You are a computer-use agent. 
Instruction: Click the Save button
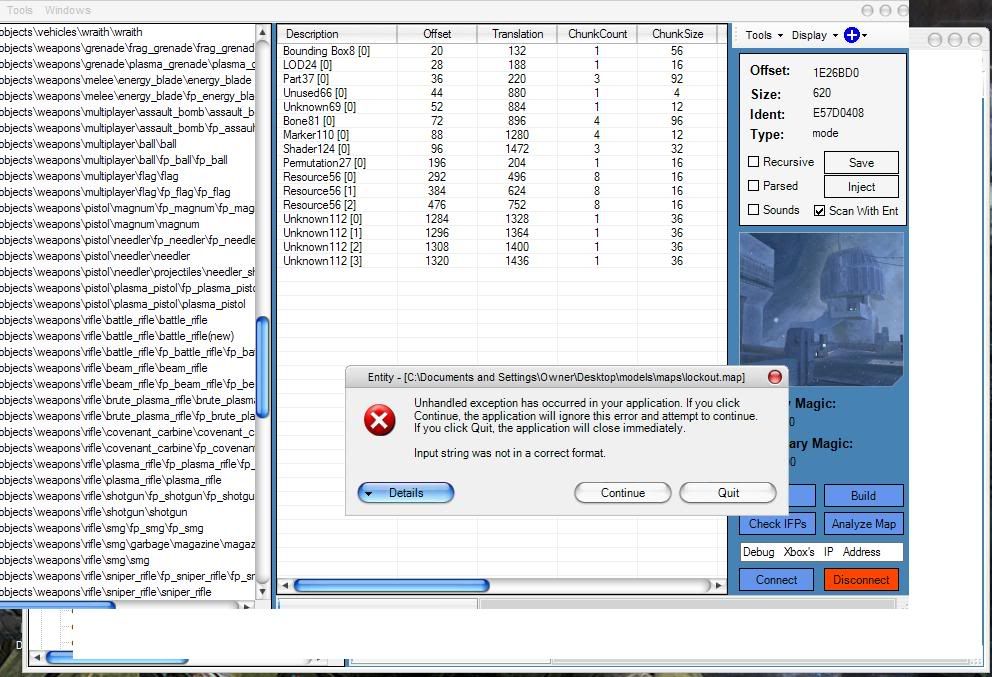point(861,163)
